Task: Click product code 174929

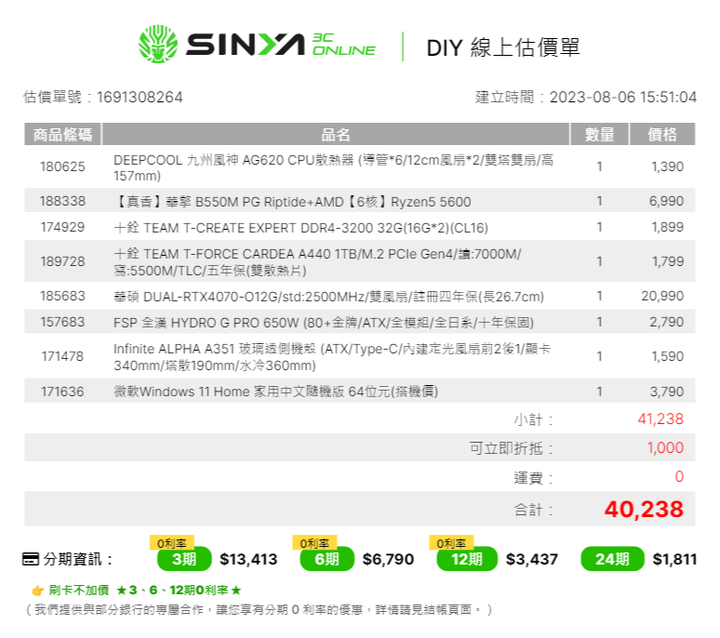Action: pos(62,227)
